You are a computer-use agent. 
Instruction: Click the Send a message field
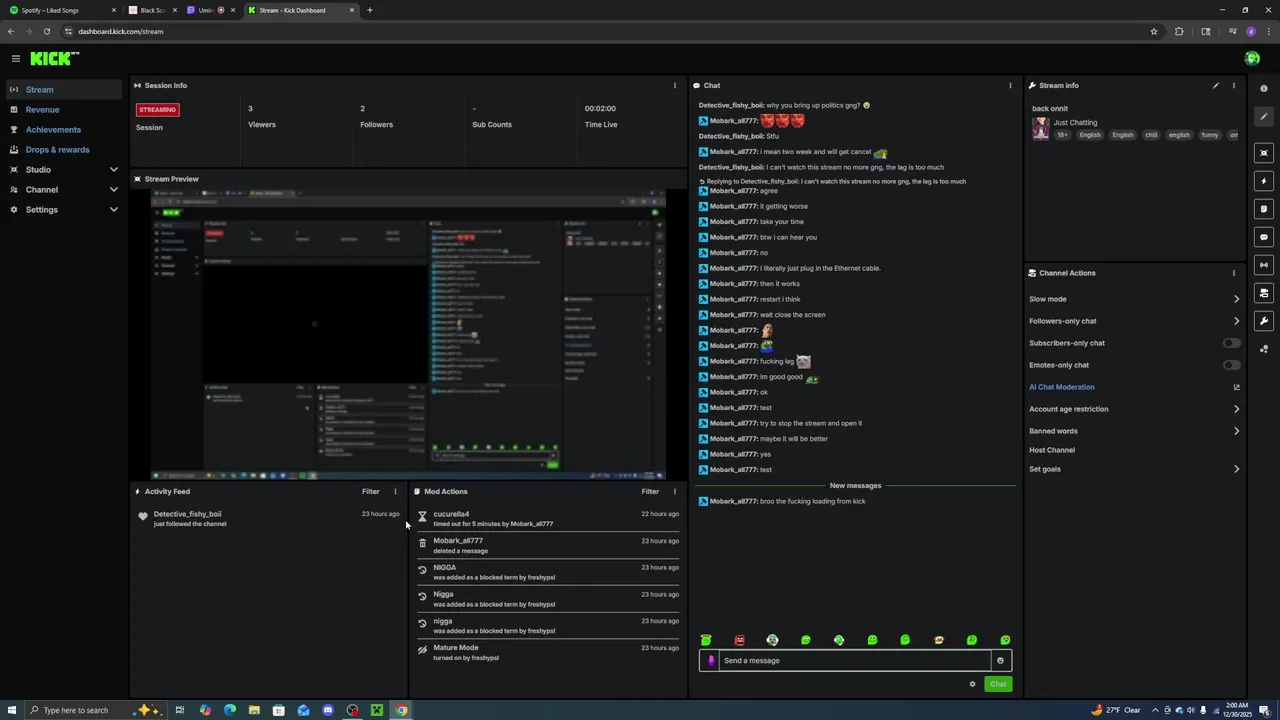(x=856, y=660)
